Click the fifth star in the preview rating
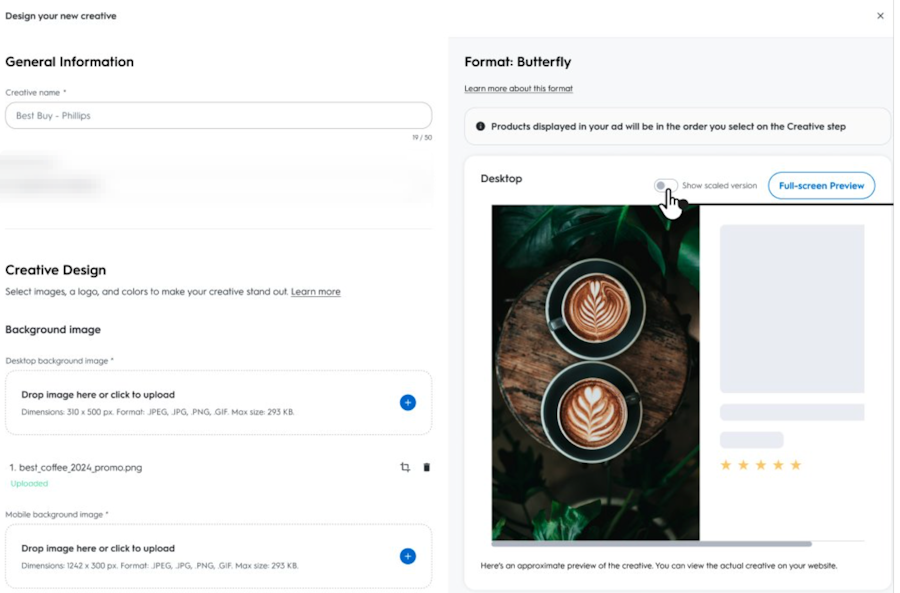900x593 pixels. pyautogui.click(x=796, y=465)
